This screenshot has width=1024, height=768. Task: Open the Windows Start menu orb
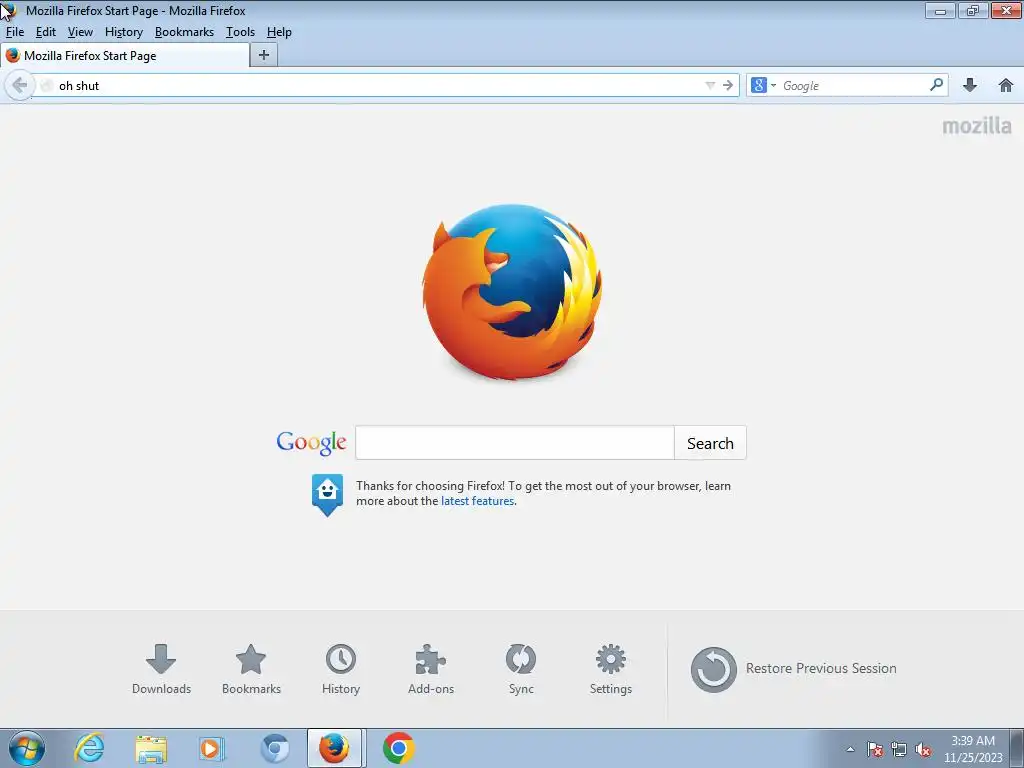pyautogui.click(x=27, y=748)
